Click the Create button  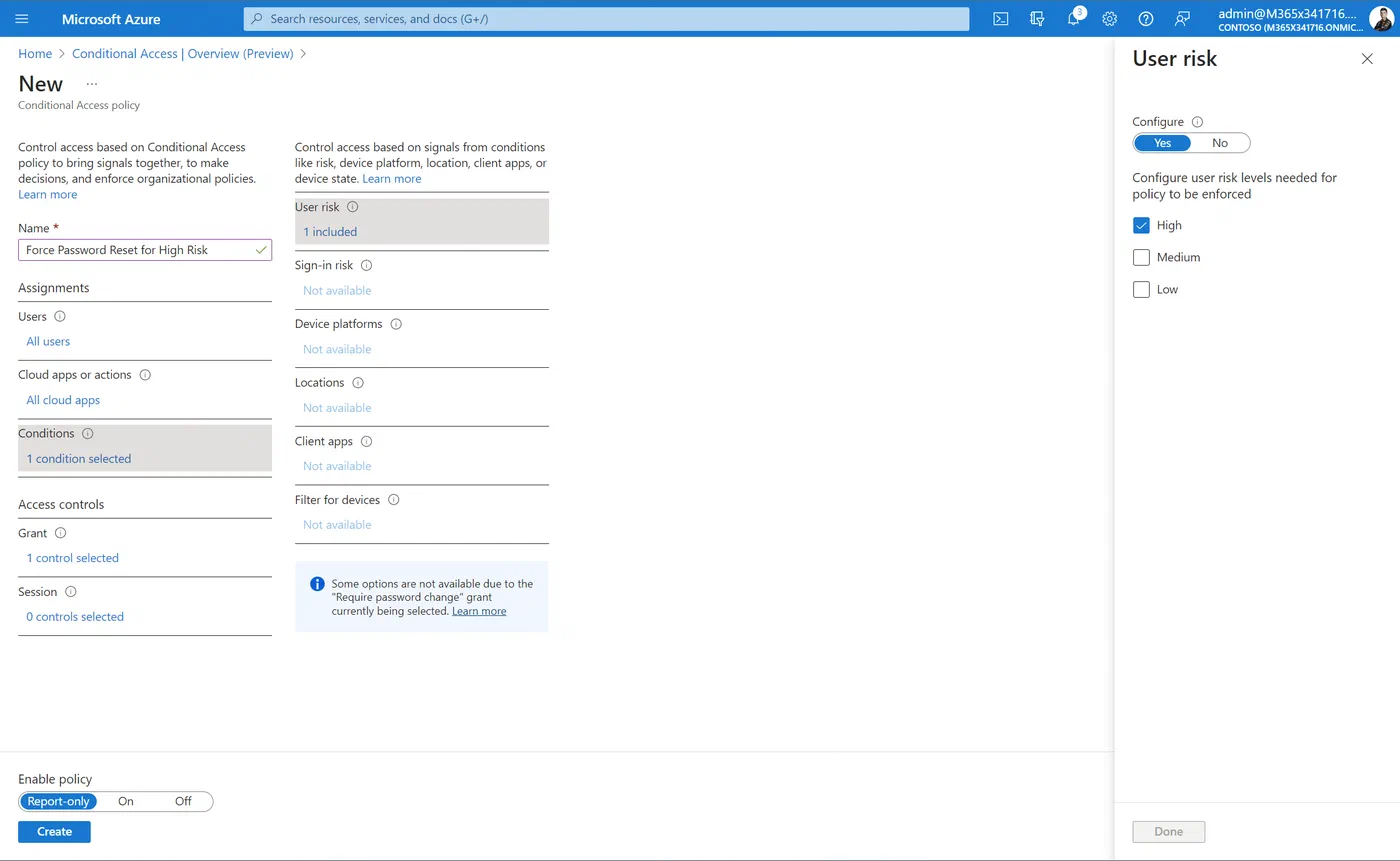[54, 832]
